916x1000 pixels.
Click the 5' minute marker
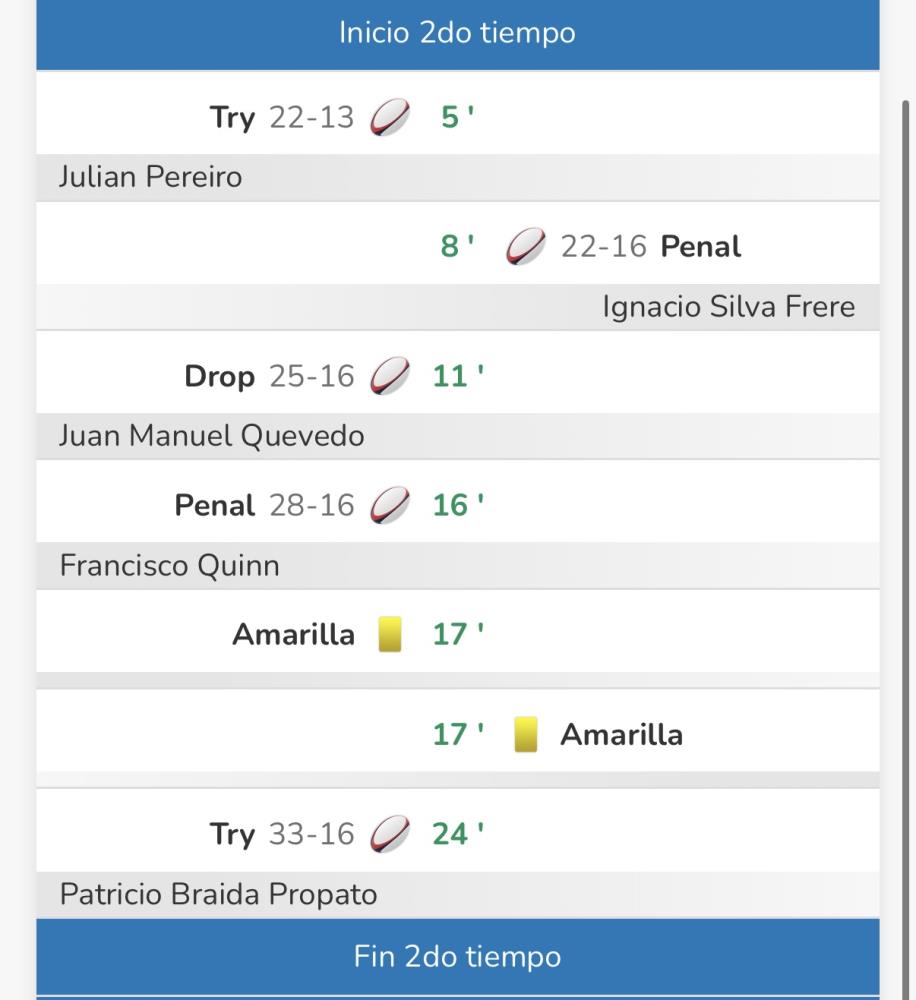(457, 118)
